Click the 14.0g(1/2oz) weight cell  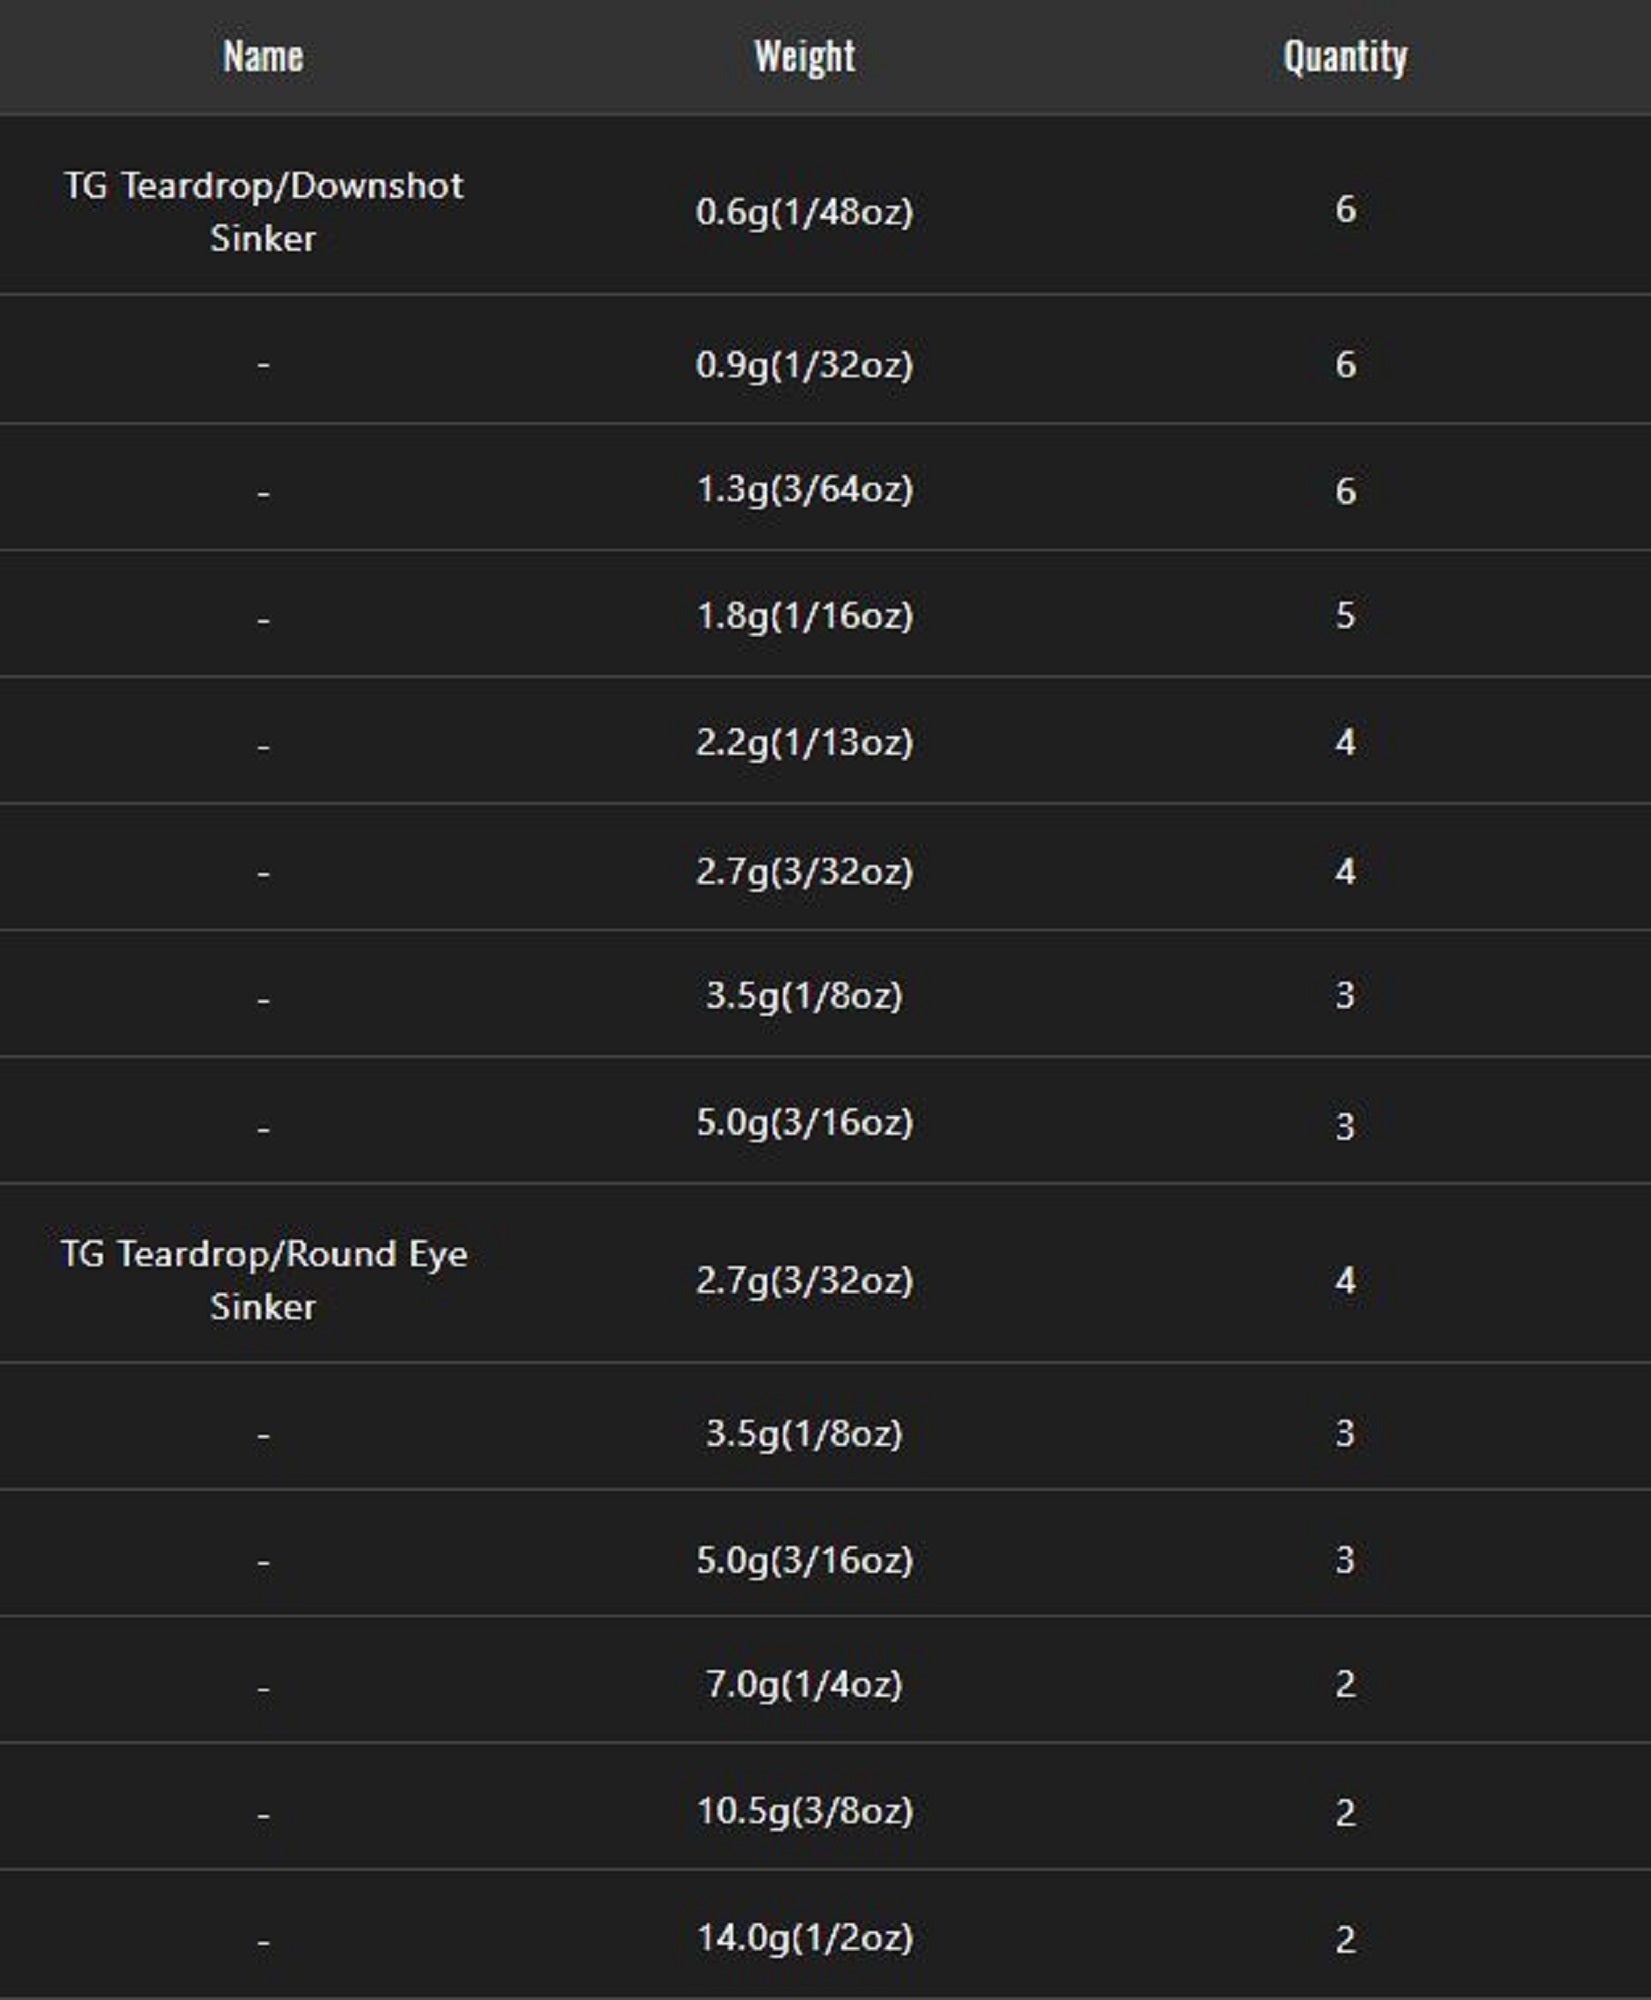804,1938
